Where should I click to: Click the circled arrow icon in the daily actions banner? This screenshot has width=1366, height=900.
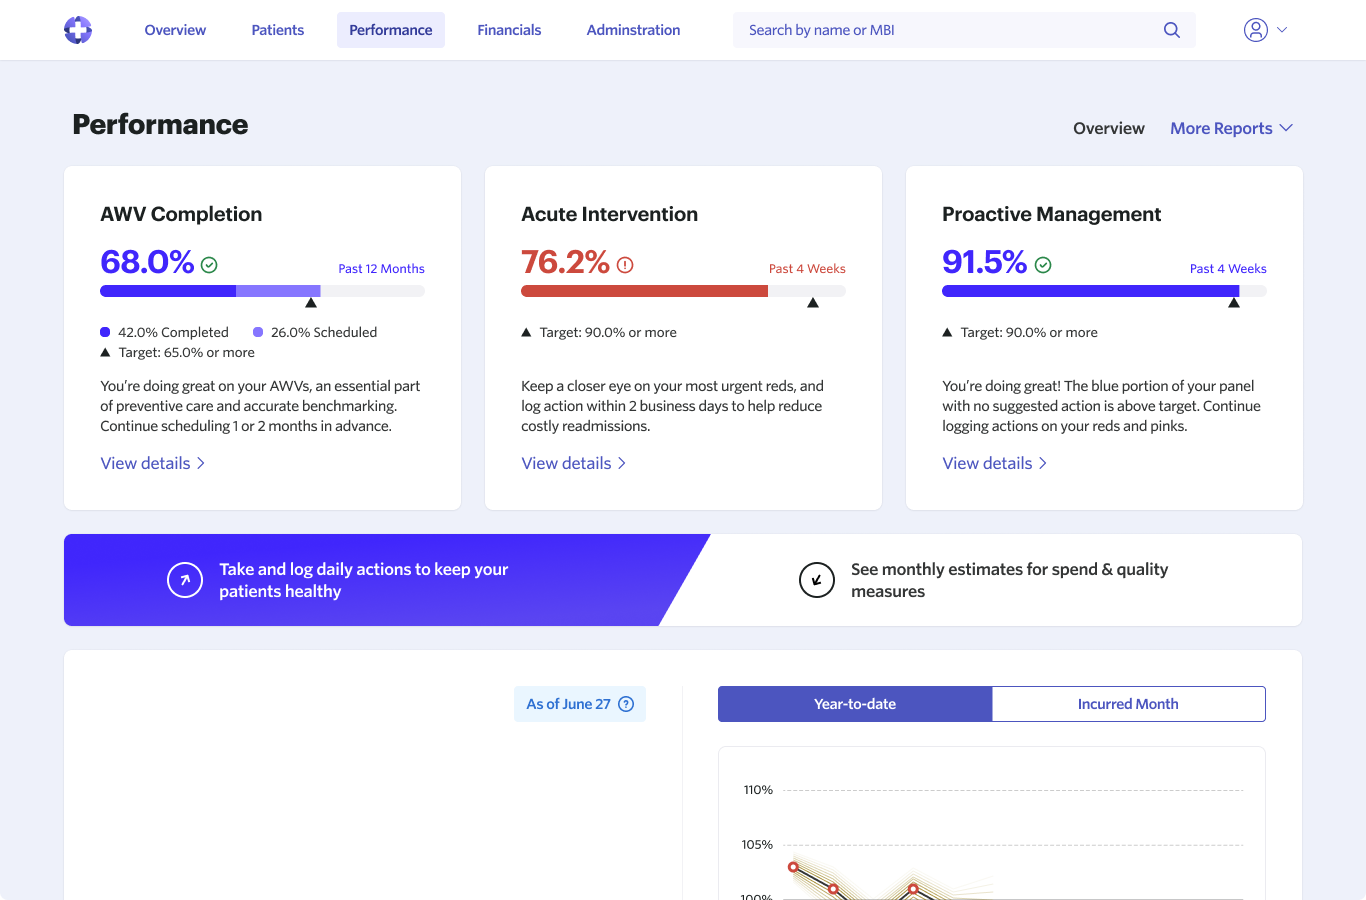pos(185,580)
